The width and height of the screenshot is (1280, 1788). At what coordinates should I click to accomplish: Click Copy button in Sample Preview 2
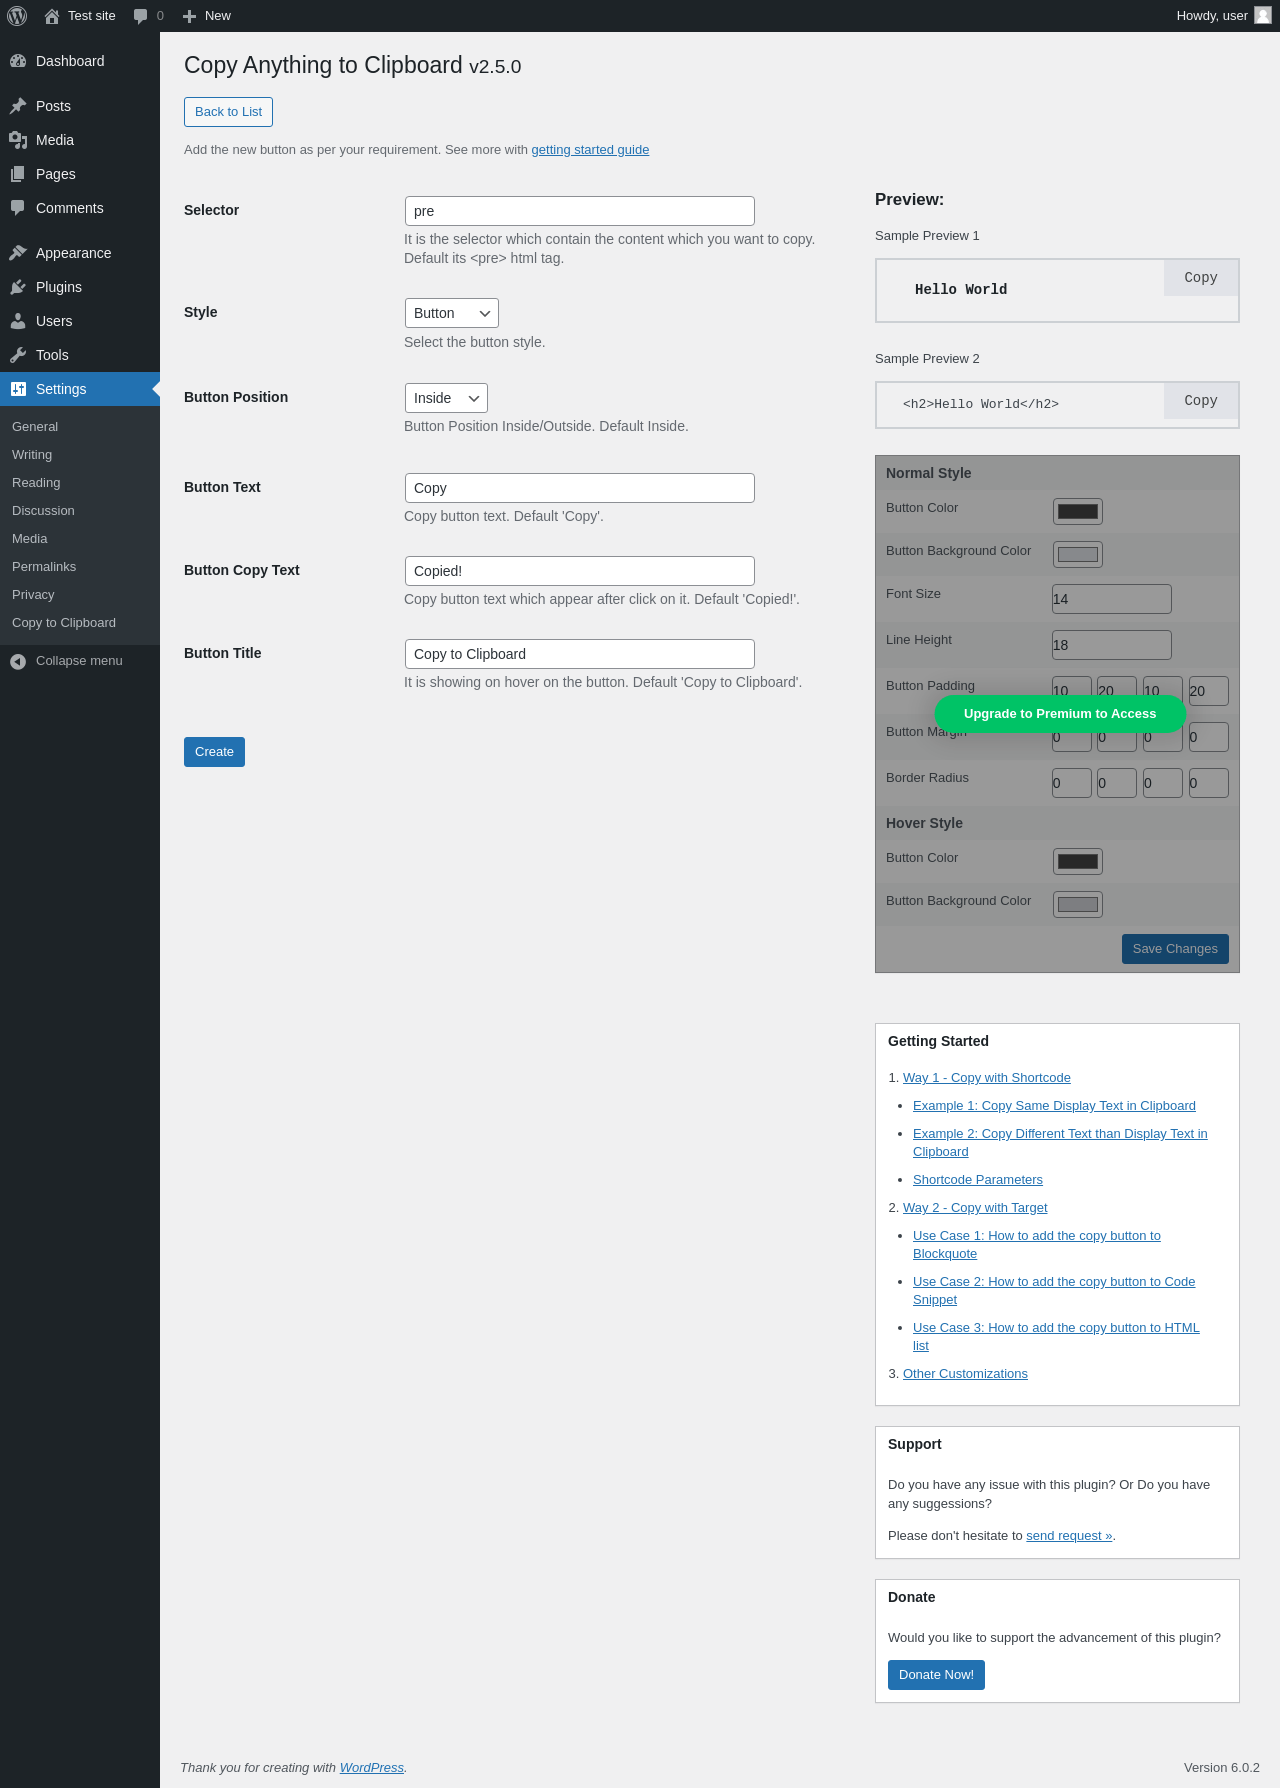pos(1201,401)
